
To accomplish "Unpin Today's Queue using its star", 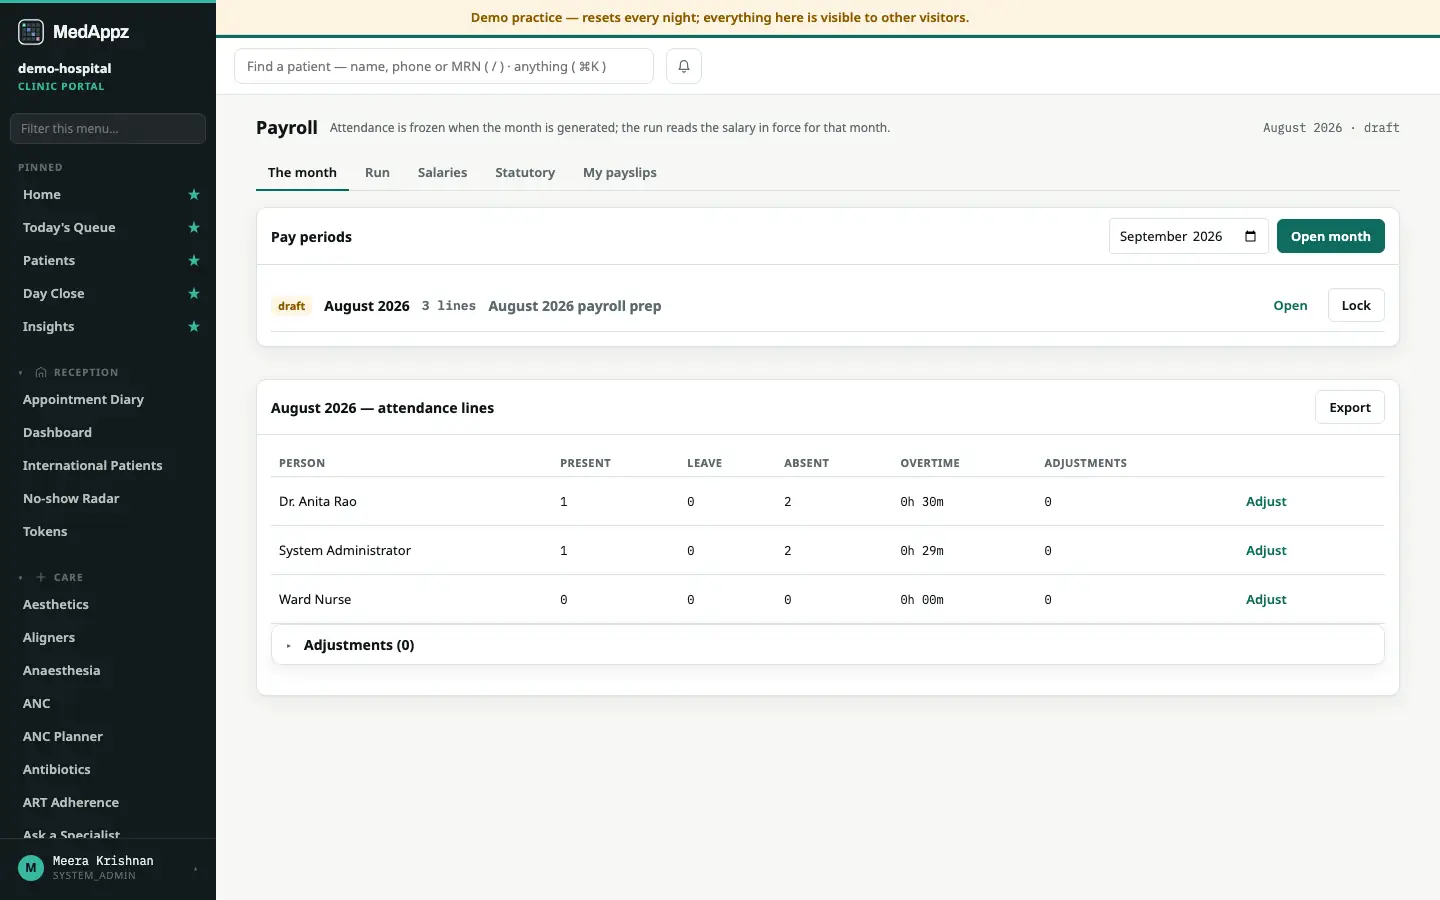I will click(x=194, y=228).
